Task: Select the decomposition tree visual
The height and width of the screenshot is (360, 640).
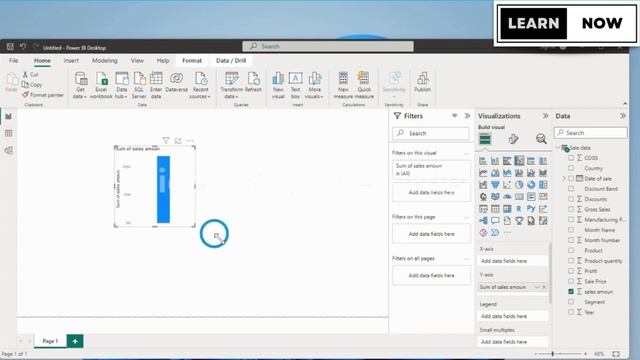Action: [483, 221]
